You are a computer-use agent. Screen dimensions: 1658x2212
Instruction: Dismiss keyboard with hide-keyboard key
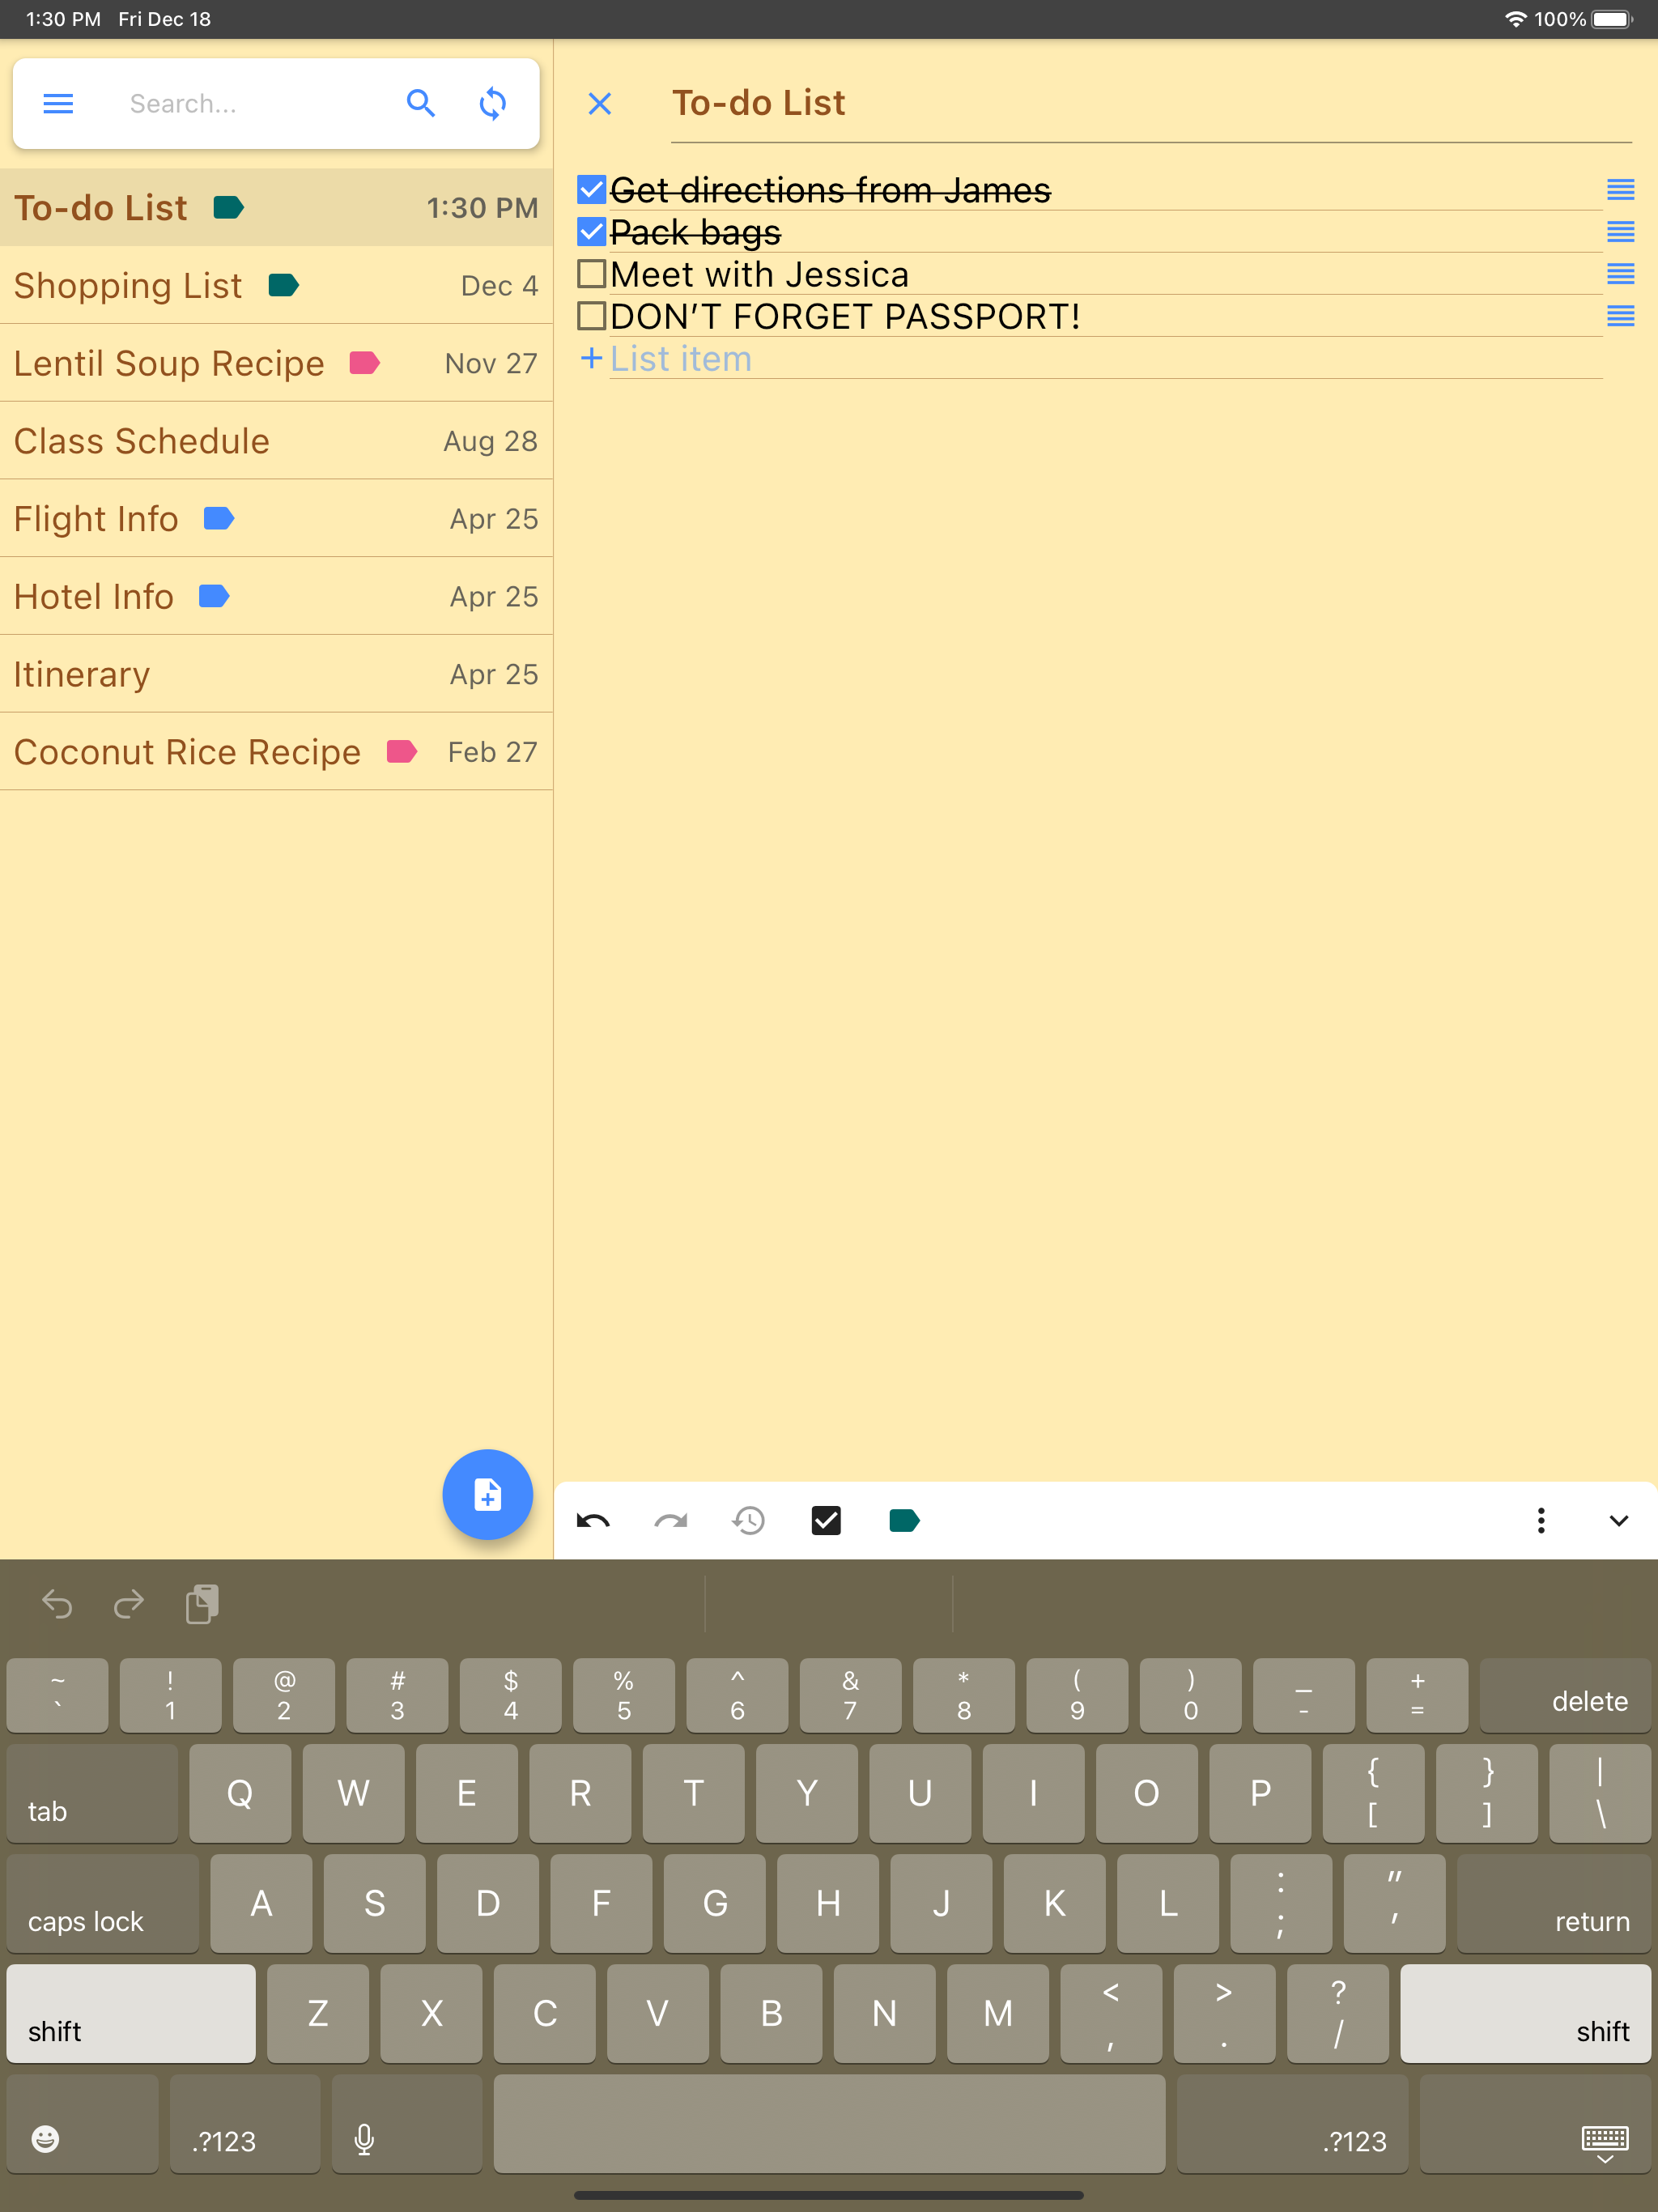click(x=1535, y=2123)
